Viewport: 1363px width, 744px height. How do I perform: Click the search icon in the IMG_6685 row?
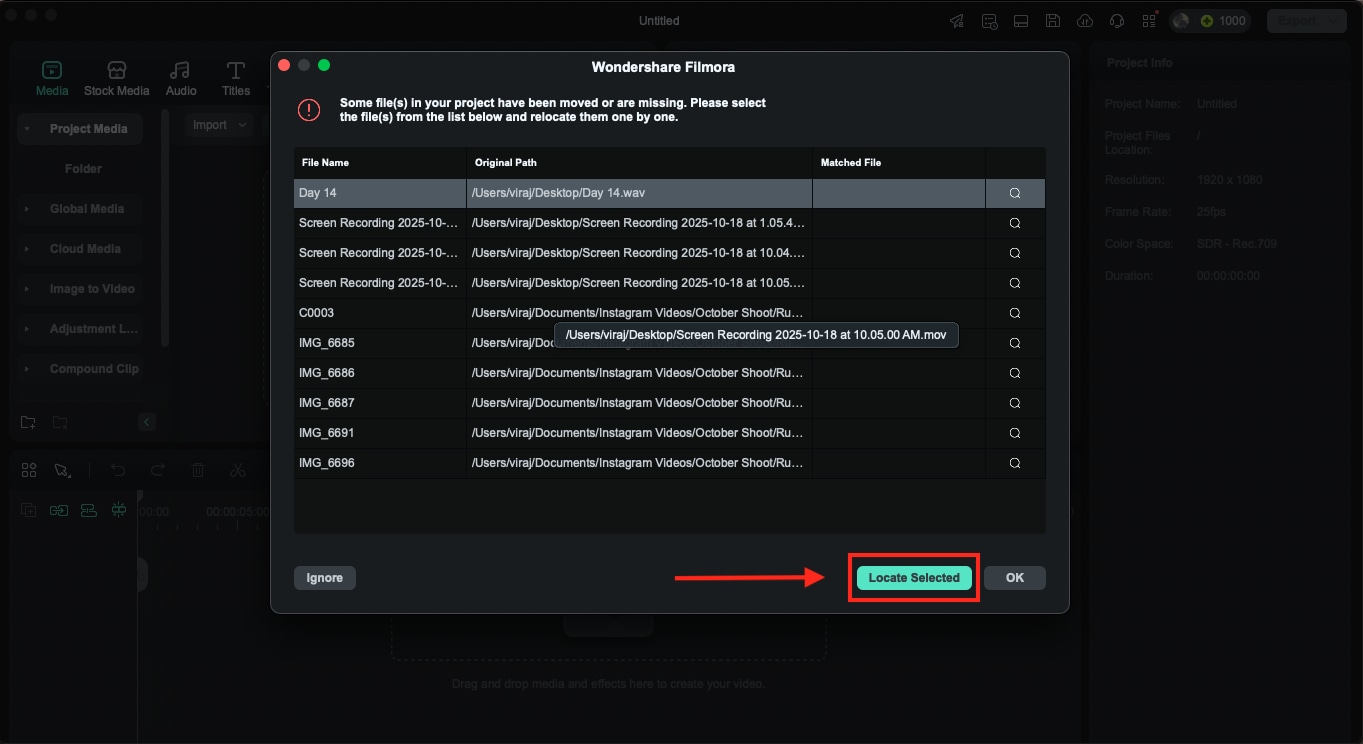click(1014, 343)
